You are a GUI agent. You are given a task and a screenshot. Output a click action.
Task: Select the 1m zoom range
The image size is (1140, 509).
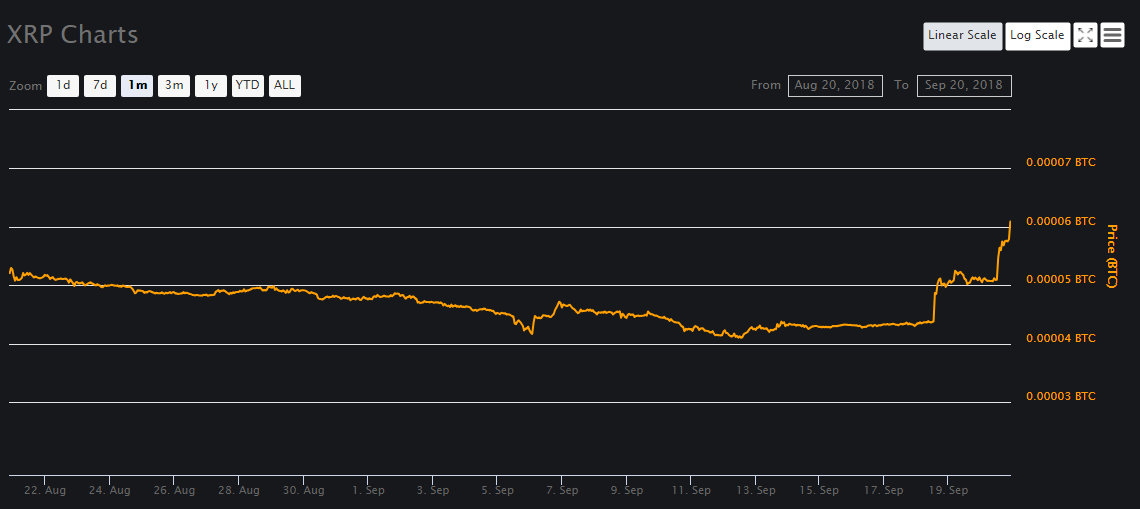[x=137, y=86]
